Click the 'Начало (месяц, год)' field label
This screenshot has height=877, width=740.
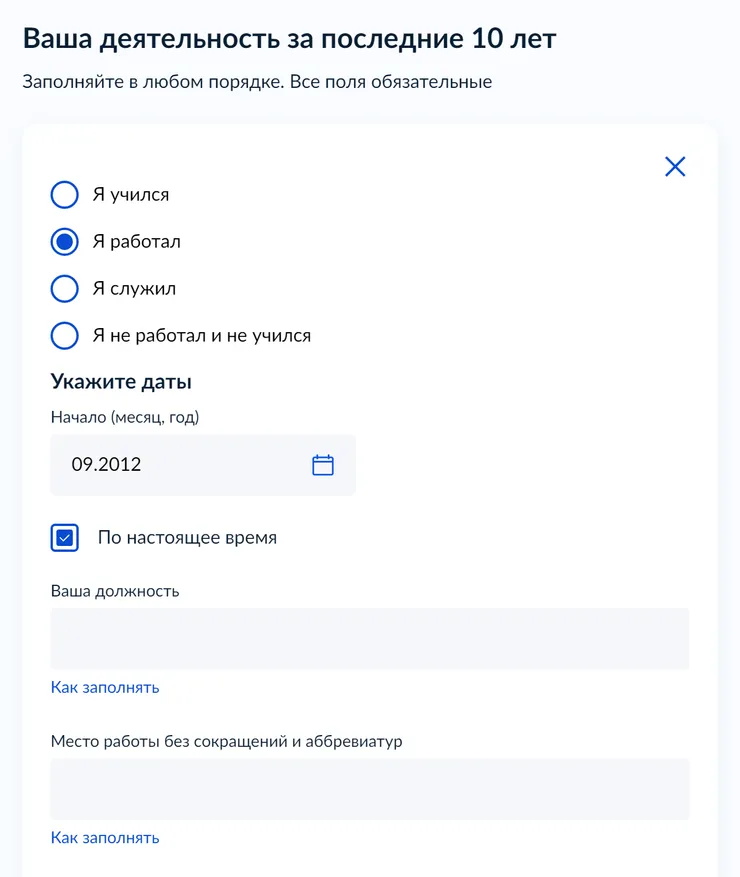[x=125, y=417]
